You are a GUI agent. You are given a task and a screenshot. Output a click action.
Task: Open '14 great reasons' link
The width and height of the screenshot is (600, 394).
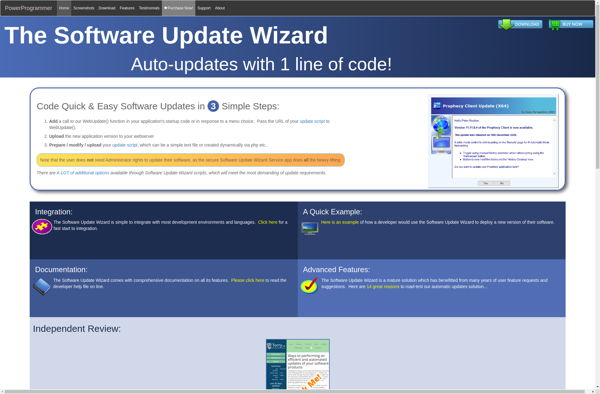[383, 287]
